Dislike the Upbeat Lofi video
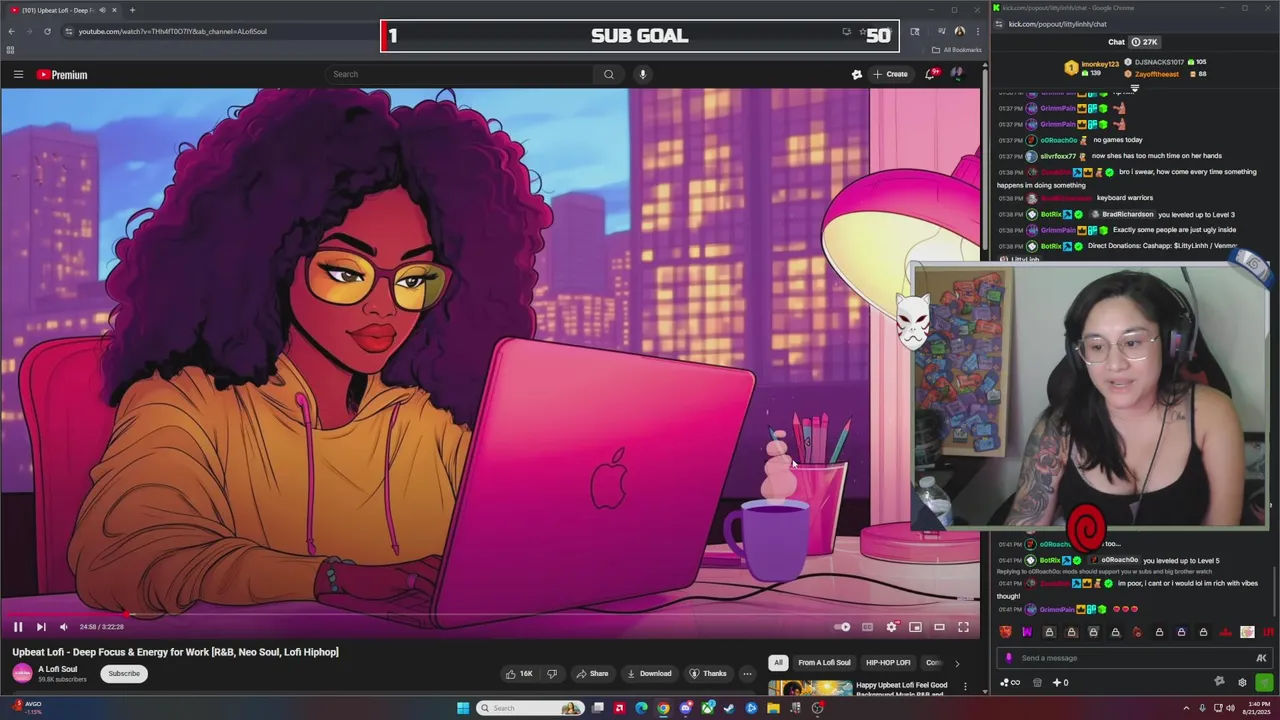Image resolution: width=1280 pixels, height=720 pixels. (551, 673)
